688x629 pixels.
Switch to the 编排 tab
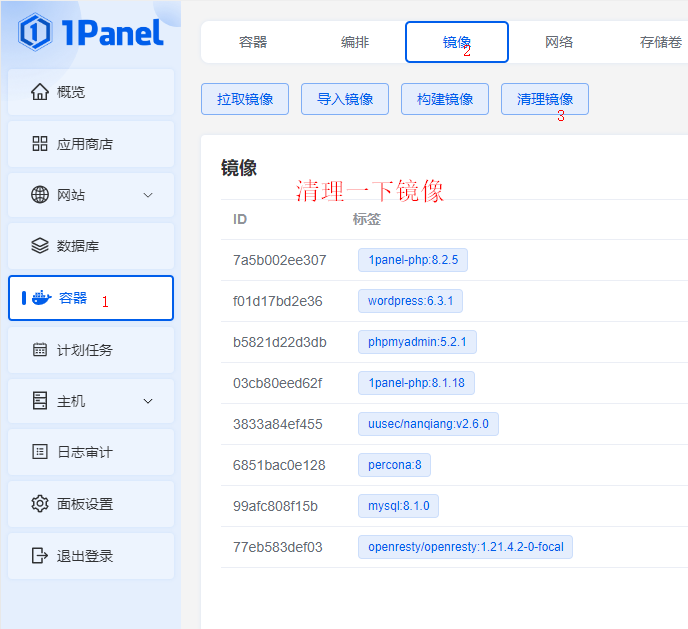click(355, 42)
